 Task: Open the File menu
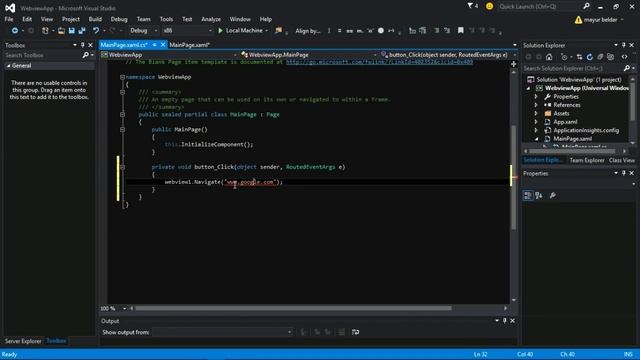[x=9, y=19]
